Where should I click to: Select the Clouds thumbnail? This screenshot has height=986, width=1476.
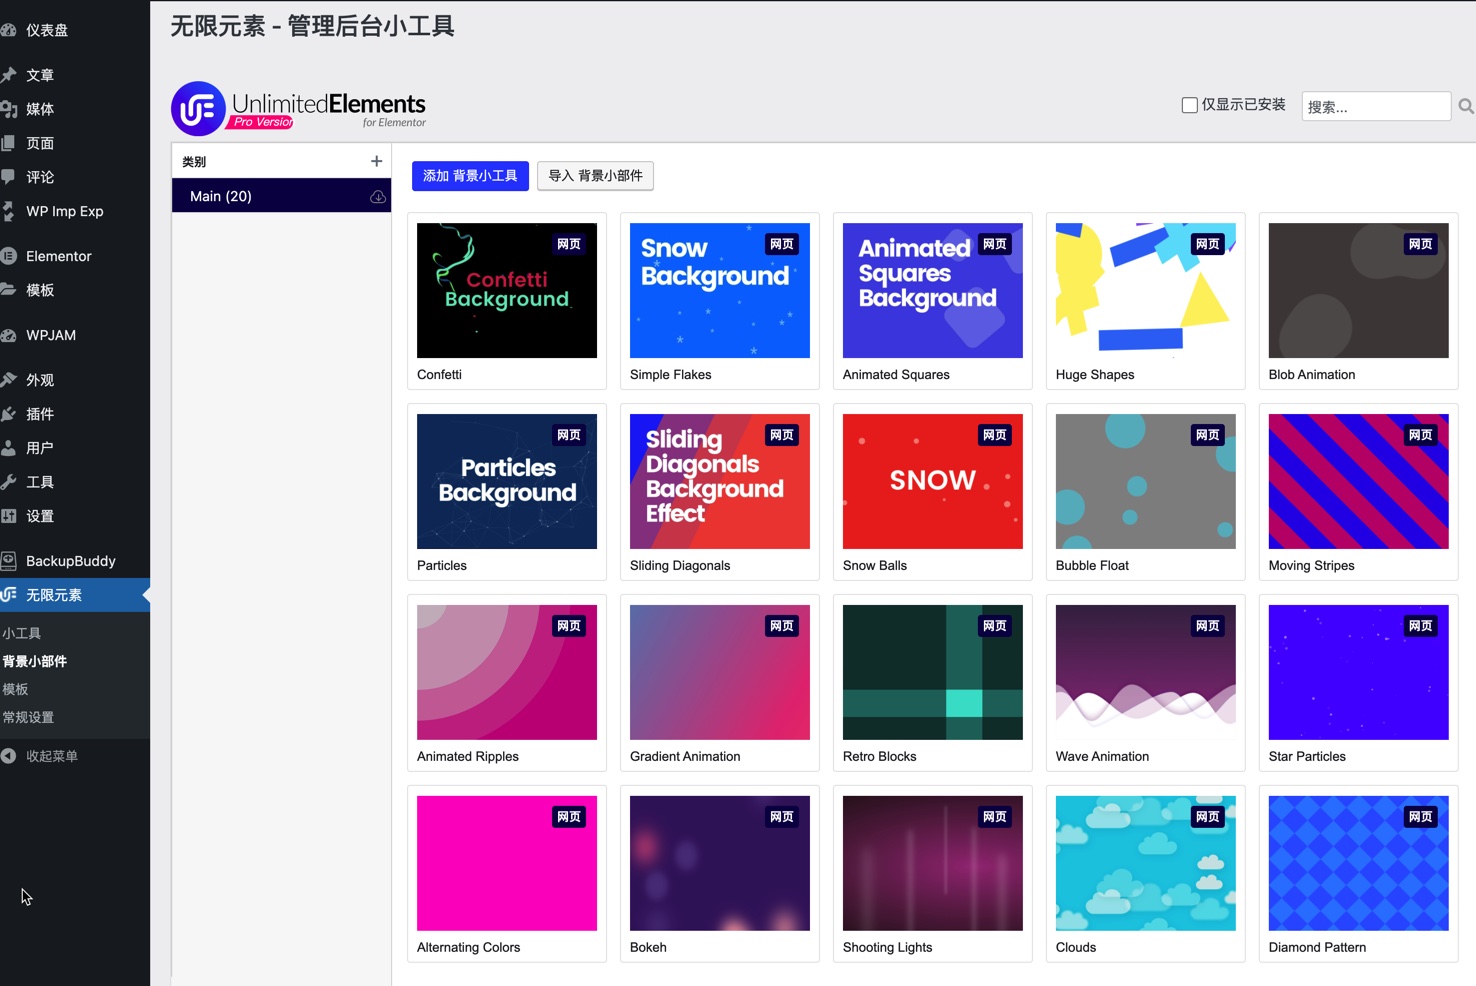1146,863
